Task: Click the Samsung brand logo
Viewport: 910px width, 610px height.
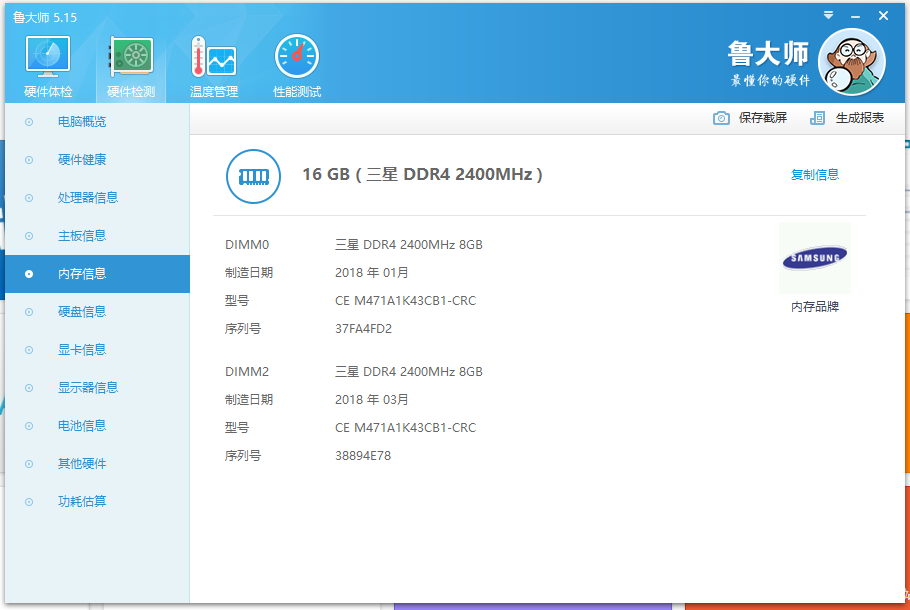Action: [815, 258]
